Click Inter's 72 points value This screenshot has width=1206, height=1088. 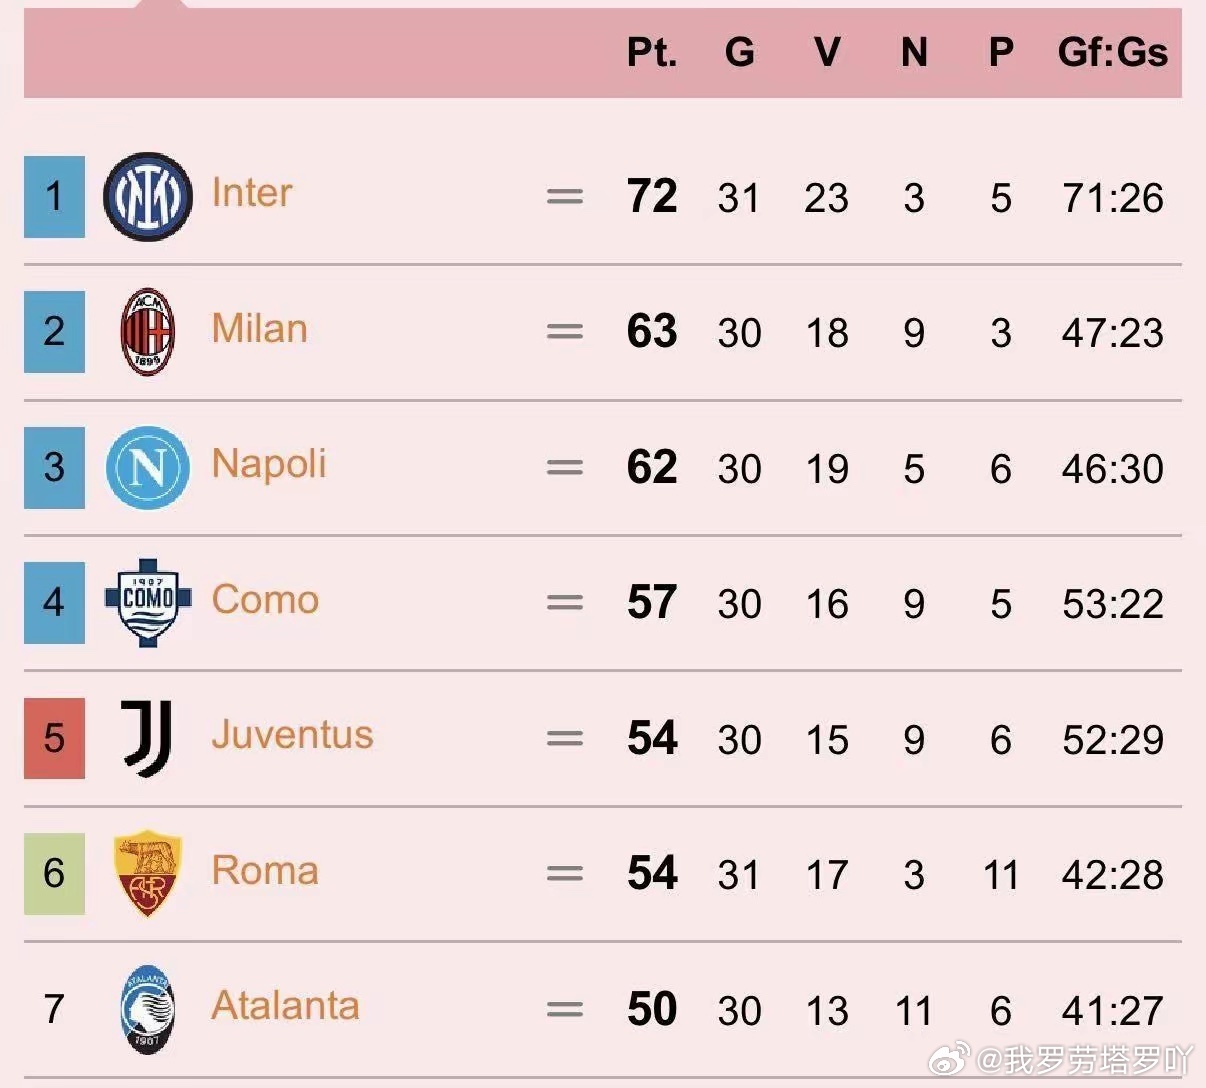click(x=652, y=196)
